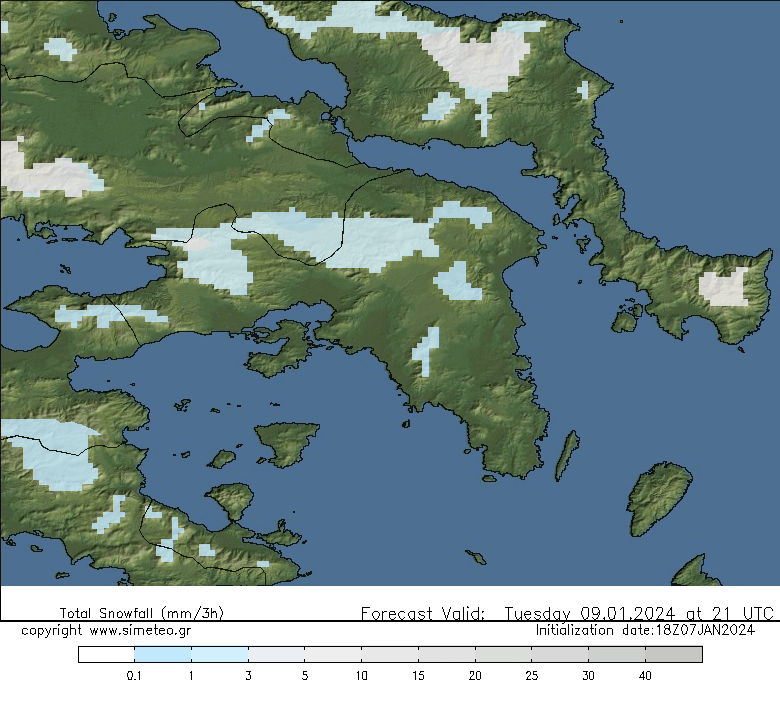The image size is (780, 703).
Task: Choose the legend swatch between 25 and 30
Action: (x=560, y=654)
